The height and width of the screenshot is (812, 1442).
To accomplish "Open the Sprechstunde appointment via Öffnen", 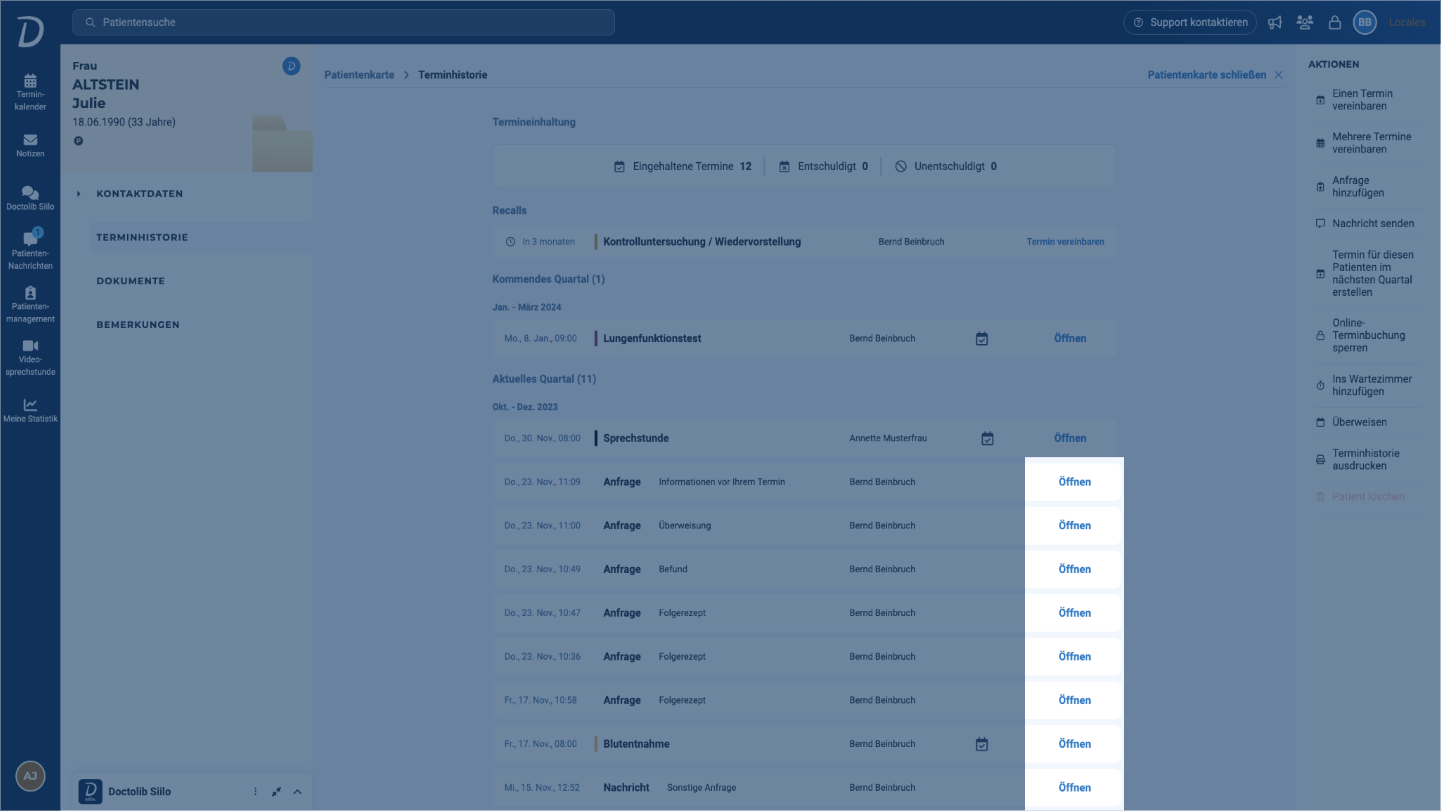I will pyautogui.click(x=1070, y=438).
